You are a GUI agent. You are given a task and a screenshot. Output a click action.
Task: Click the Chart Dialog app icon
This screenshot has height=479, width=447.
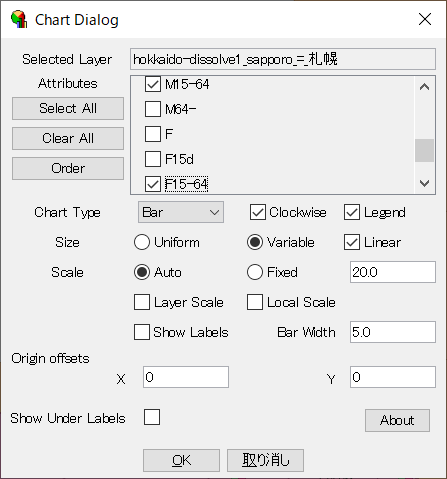click(19, 20)
